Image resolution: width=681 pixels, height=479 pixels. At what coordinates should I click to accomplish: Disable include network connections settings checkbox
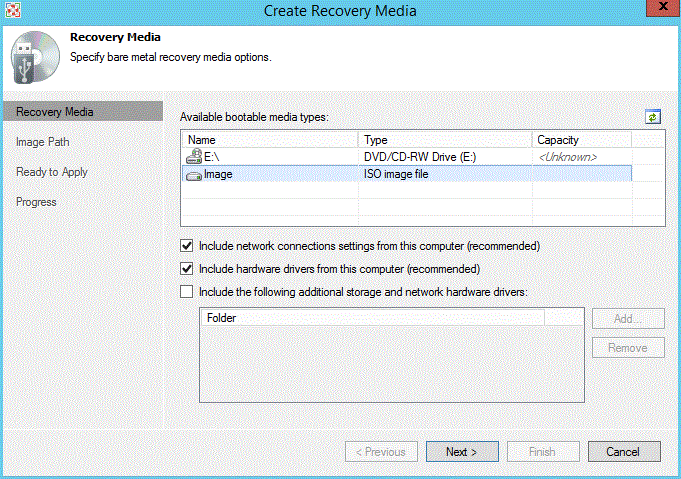coord(186,245)
